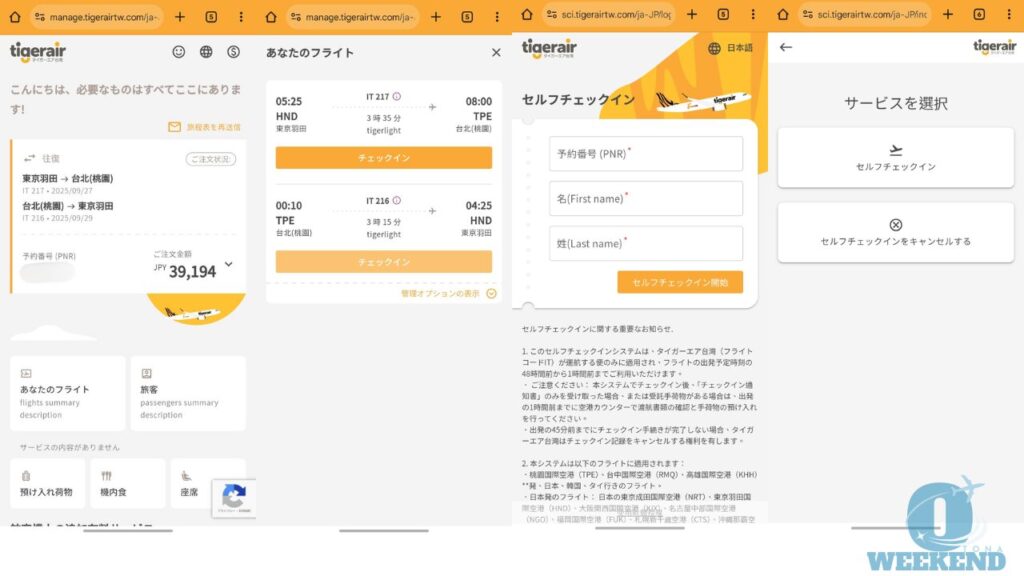Open the browser tab switcher showing 6
This screenshot has width=1024, height=576.
pos(978,16)
